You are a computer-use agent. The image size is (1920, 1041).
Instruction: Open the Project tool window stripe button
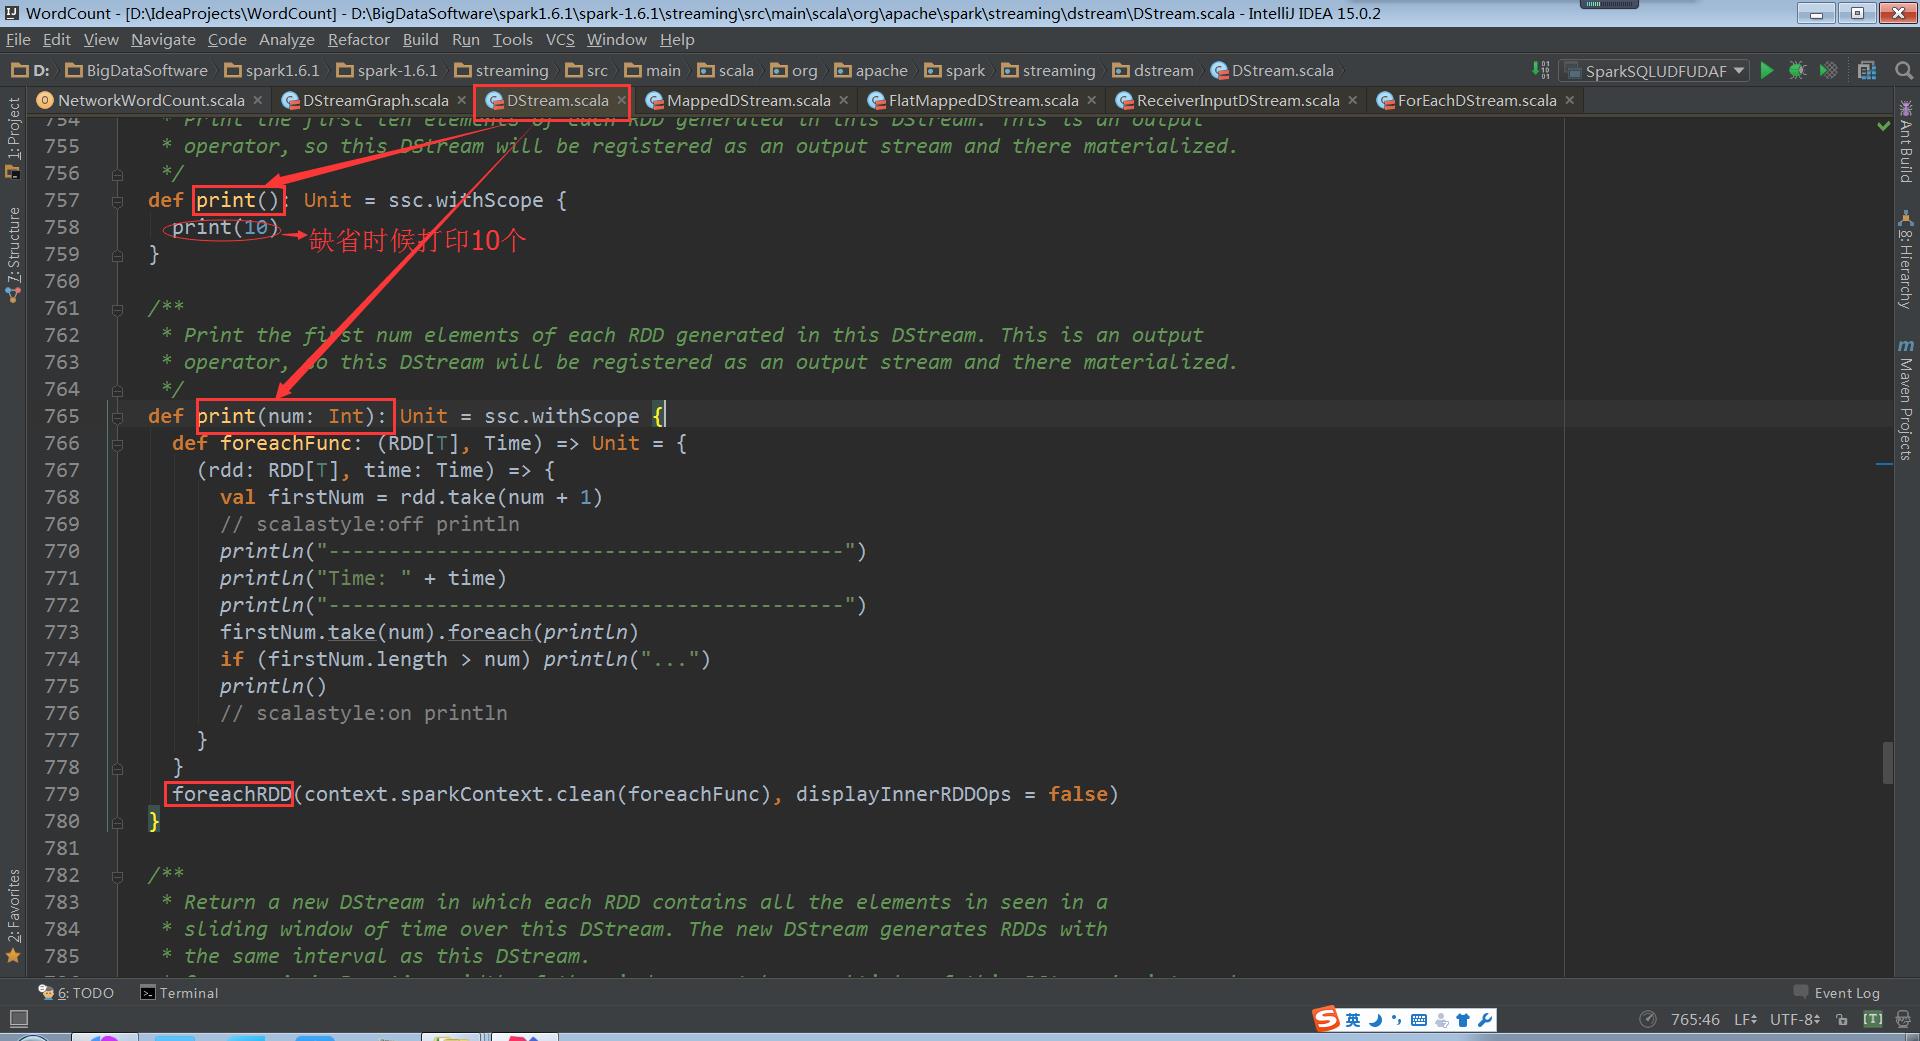(x=13, y=138)
